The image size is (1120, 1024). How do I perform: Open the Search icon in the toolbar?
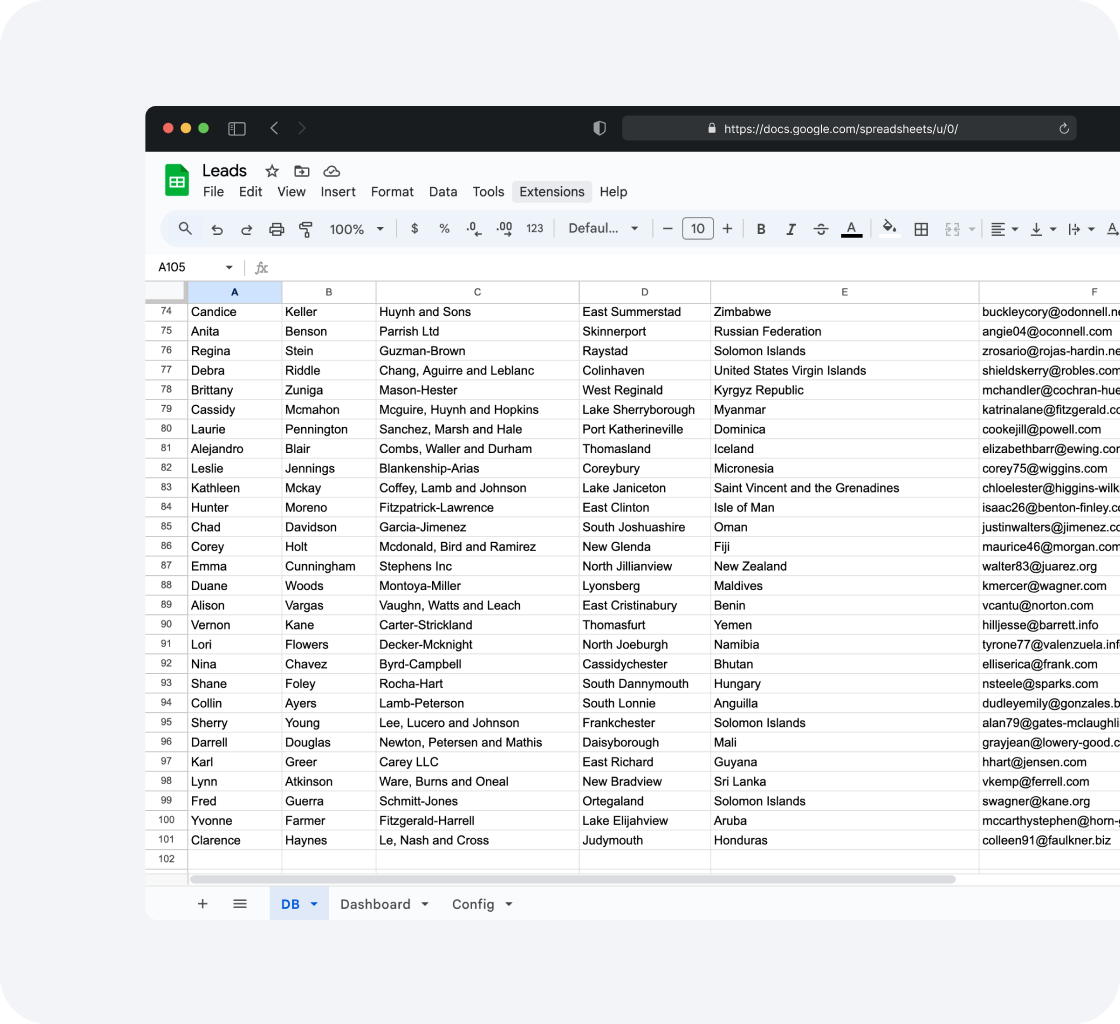(184, 228)
